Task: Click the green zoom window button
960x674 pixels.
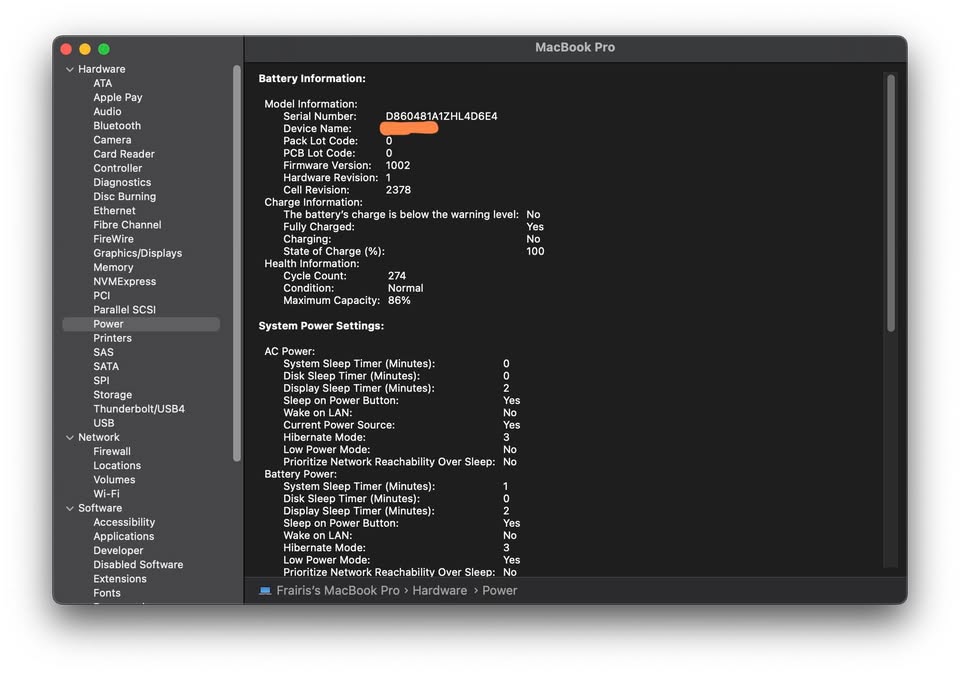Action: pos(104,49)
